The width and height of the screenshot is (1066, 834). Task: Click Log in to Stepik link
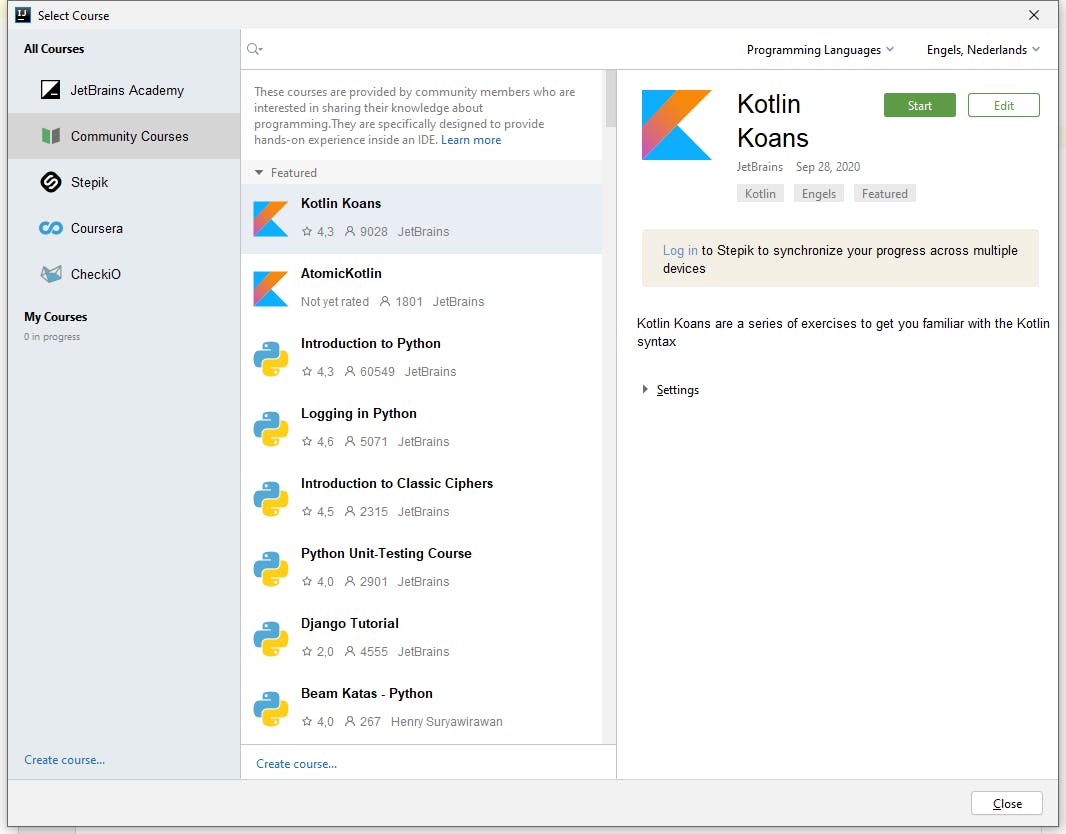pos(680,250)
